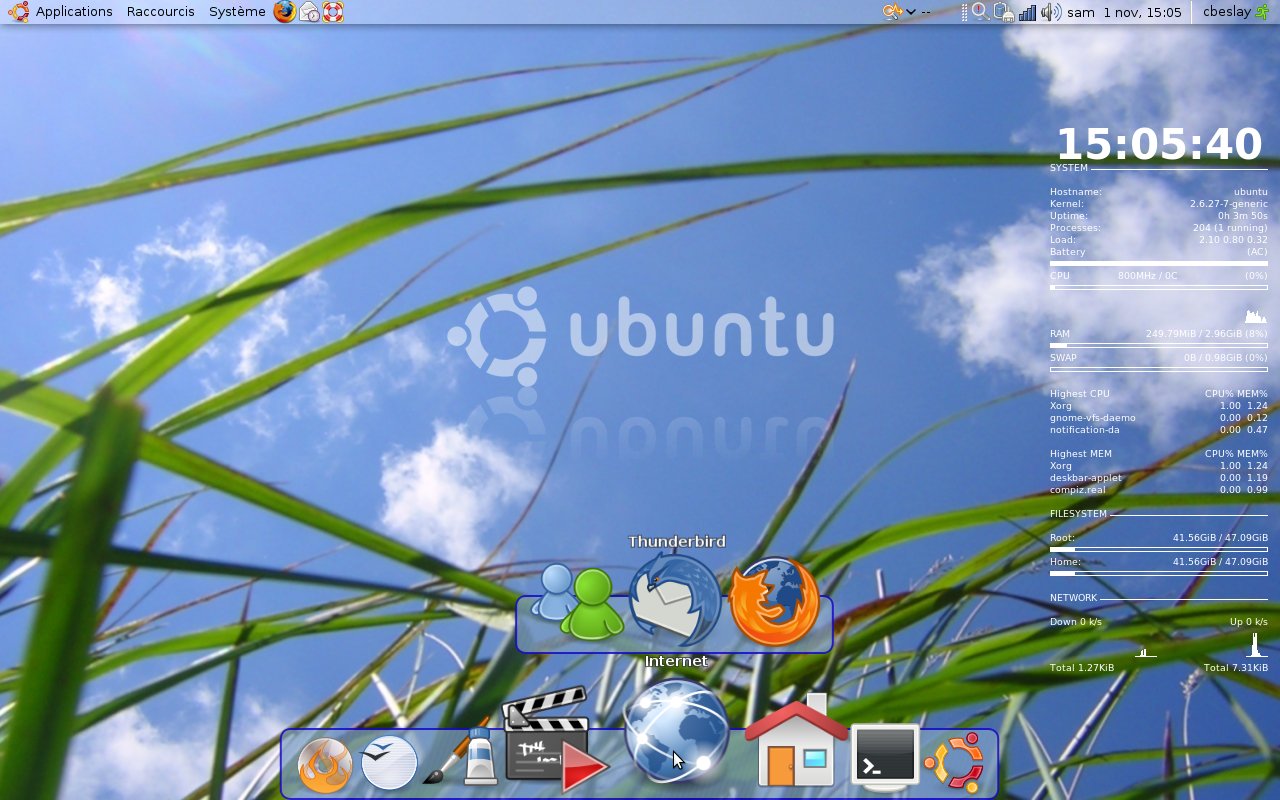Screen dimensions: 1280x800
Task: Click the Kernel 2.6.27-7-generic line
Action: [1159, 204]
